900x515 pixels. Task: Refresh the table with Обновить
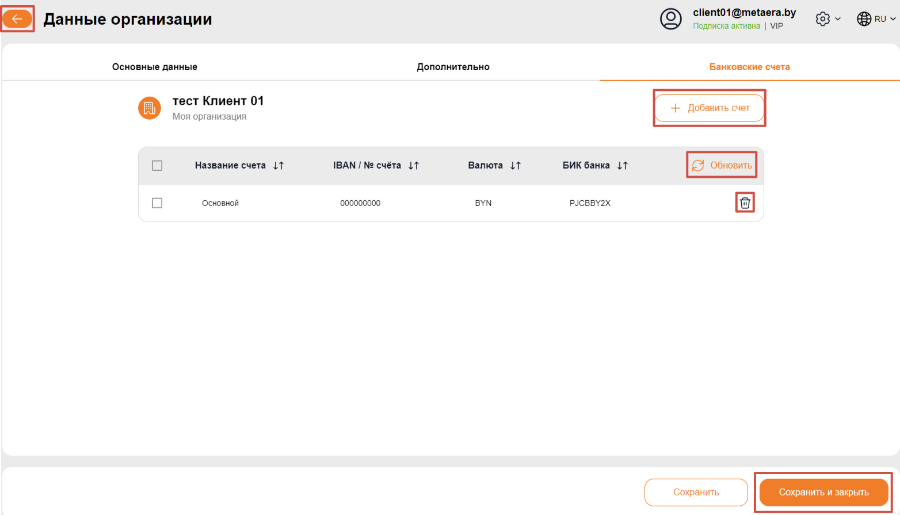pyautogui.click(x=721, y=165)
